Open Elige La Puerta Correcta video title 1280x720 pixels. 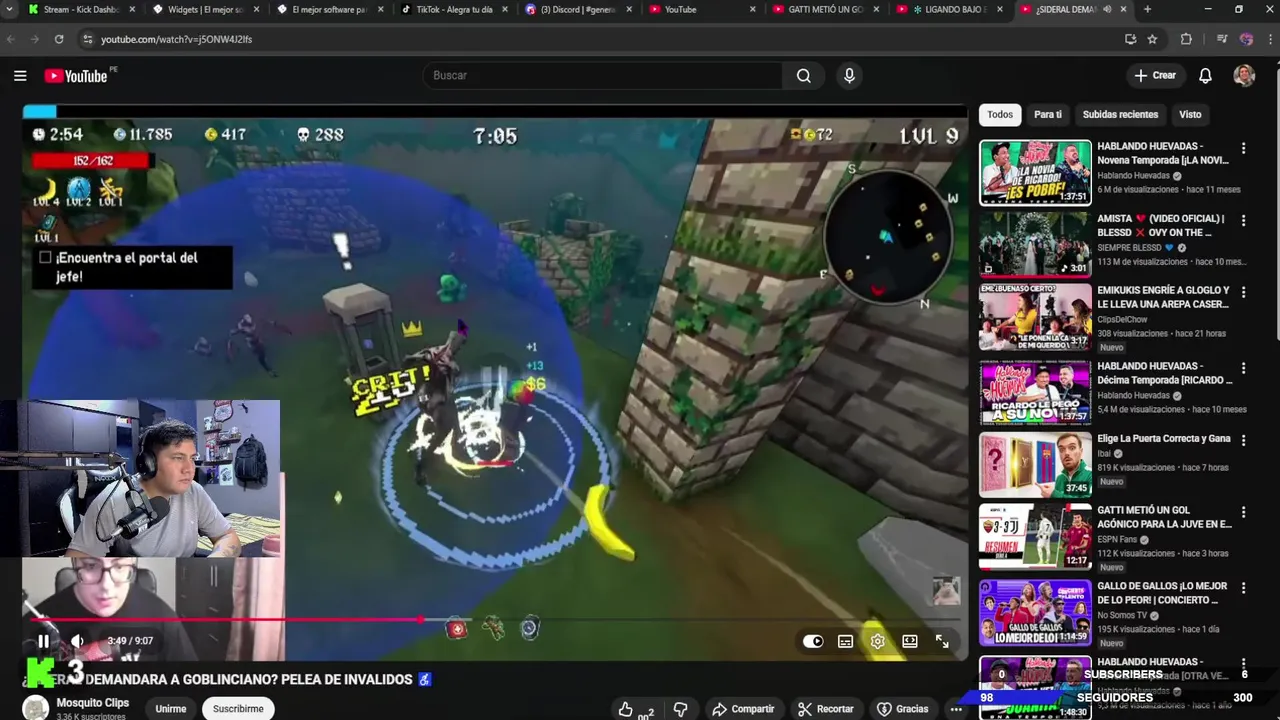pyautogui.click(x=1163, y=438)
